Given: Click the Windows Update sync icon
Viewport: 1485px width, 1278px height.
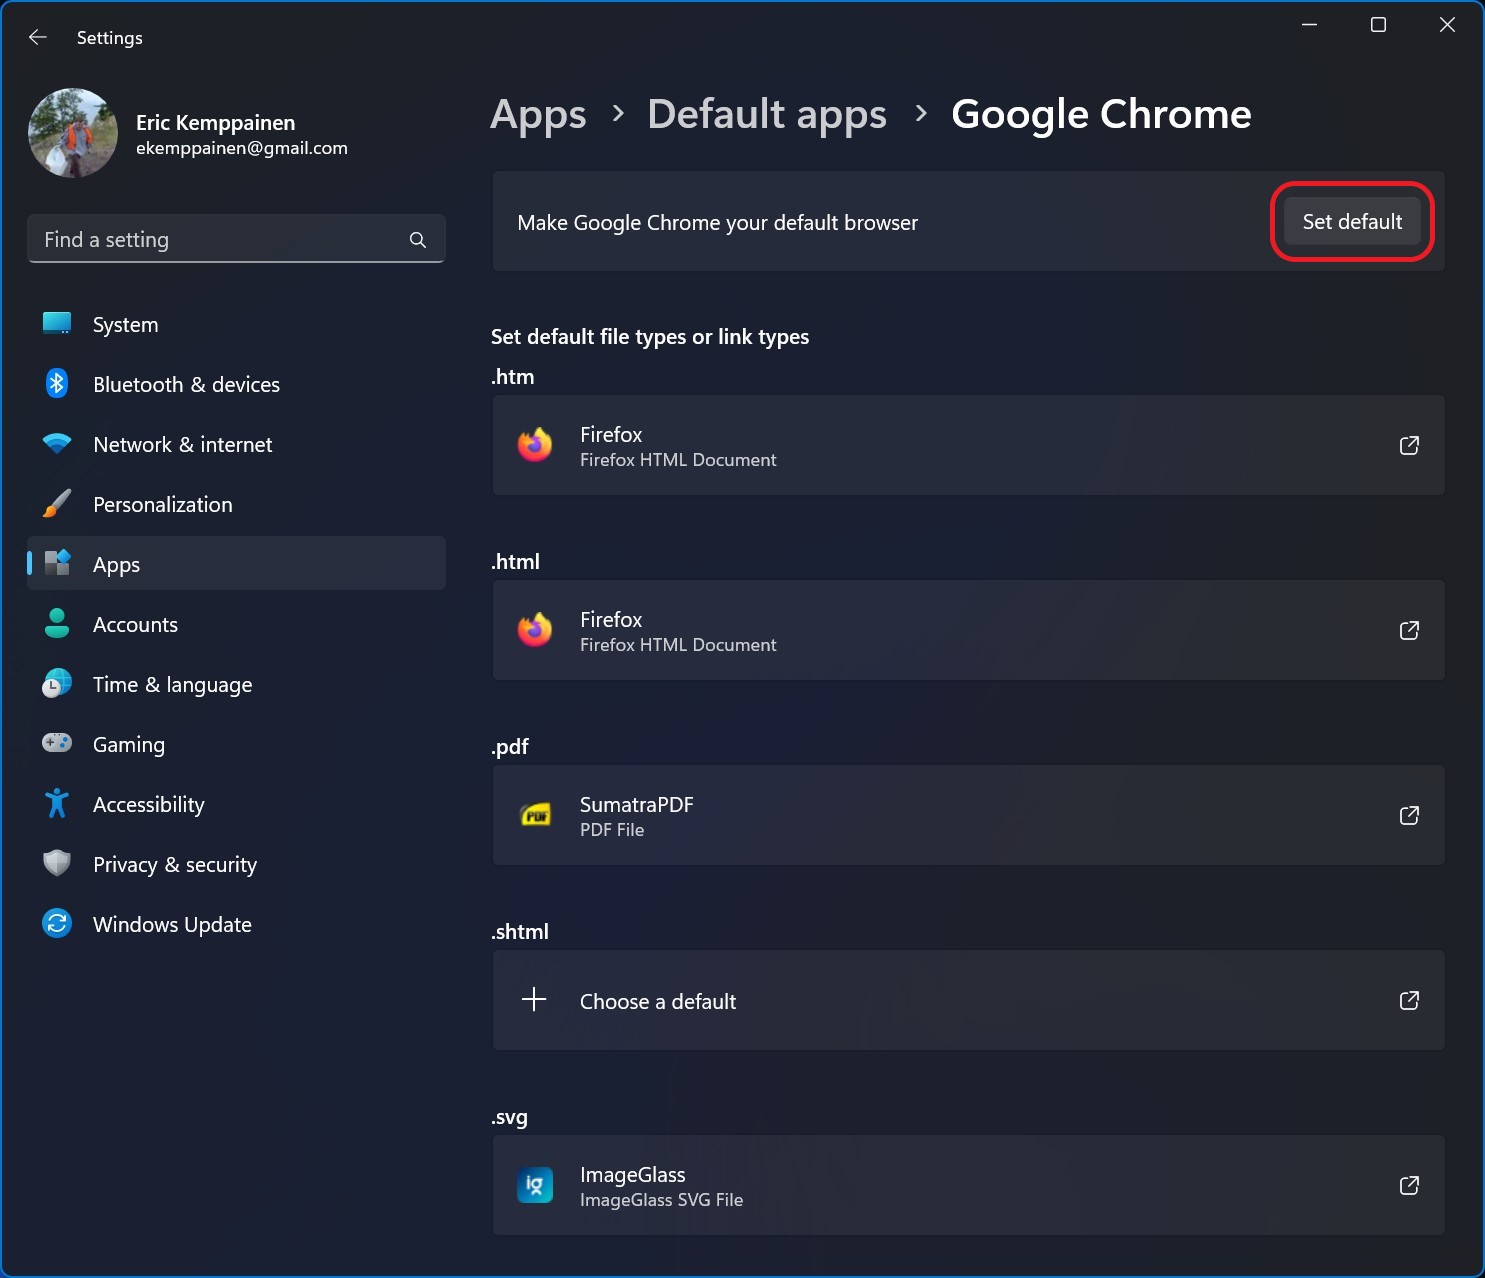Looking at the screenshot, I should (57, 923).
